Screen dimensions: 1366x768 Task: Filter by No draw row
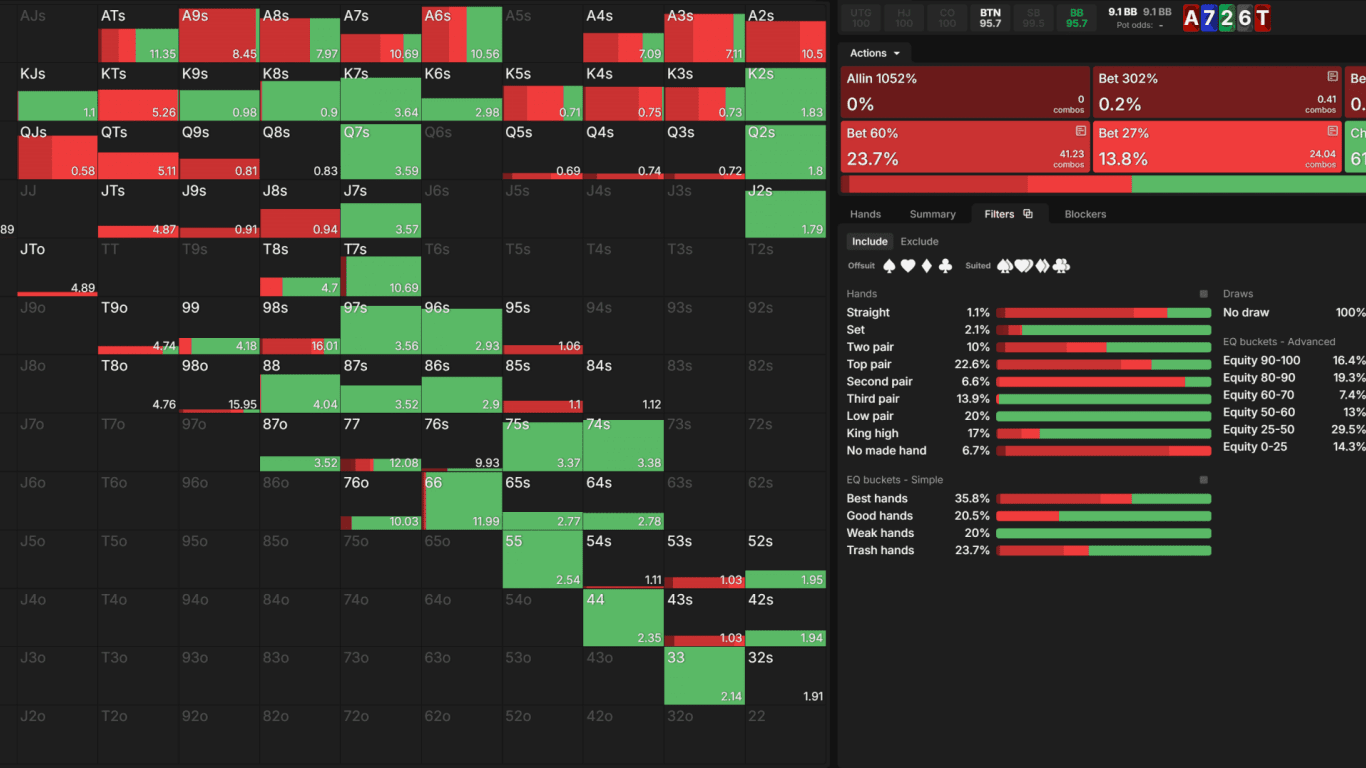1294,313
